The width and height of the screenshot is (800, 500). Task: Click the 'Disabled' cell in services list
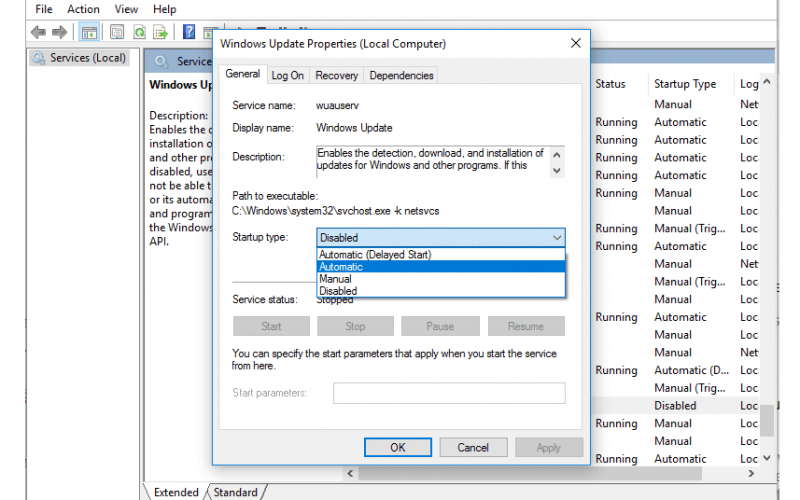point(675,406)
